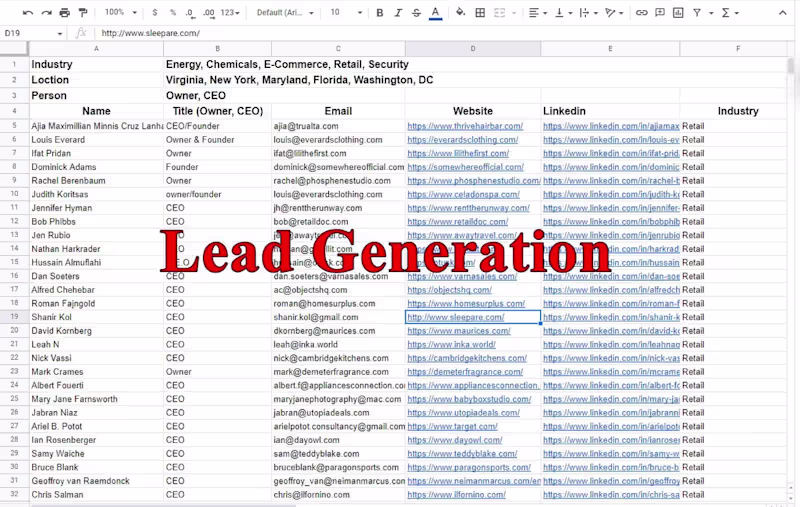
Task: Select the cell with Chris Salman
Action: [x=96, y=494]
